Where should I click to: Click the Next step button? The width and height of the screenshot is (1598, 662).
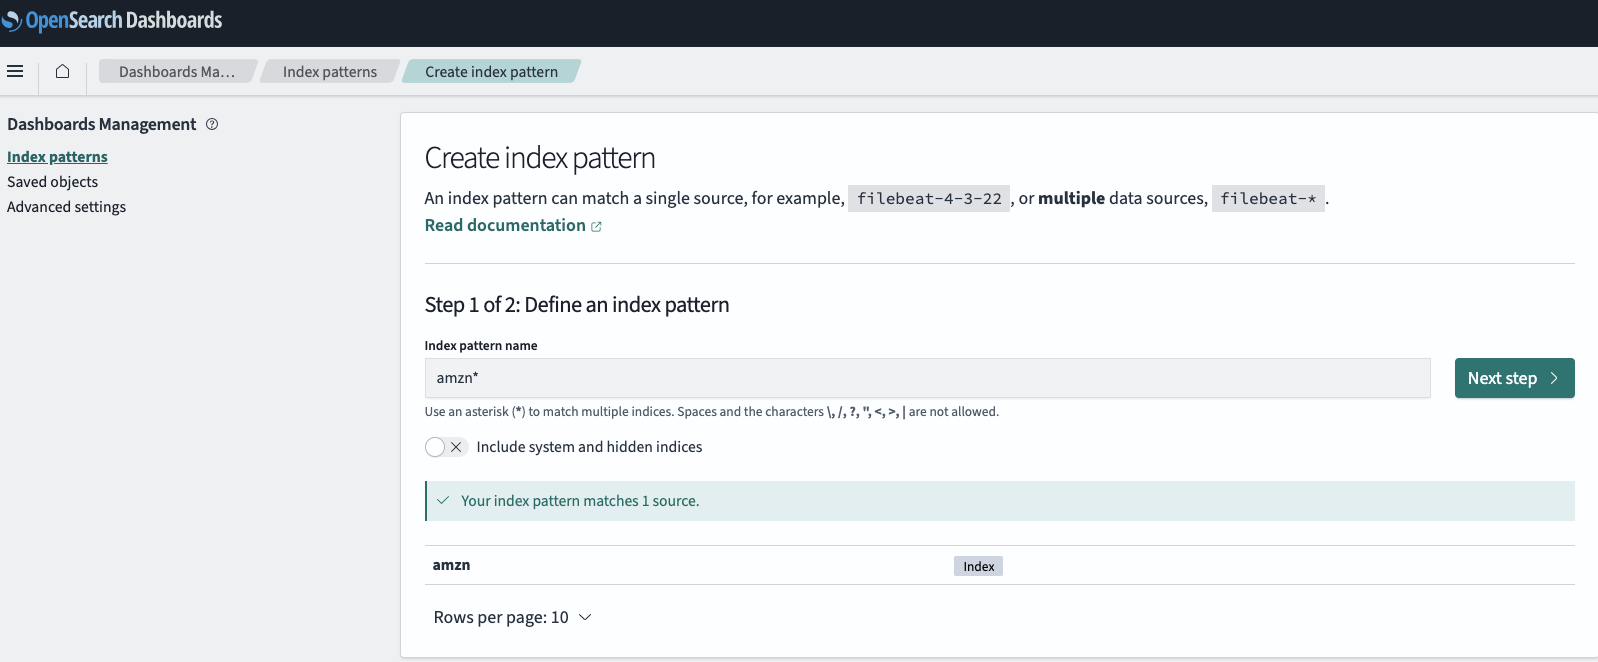(1514, 378)
